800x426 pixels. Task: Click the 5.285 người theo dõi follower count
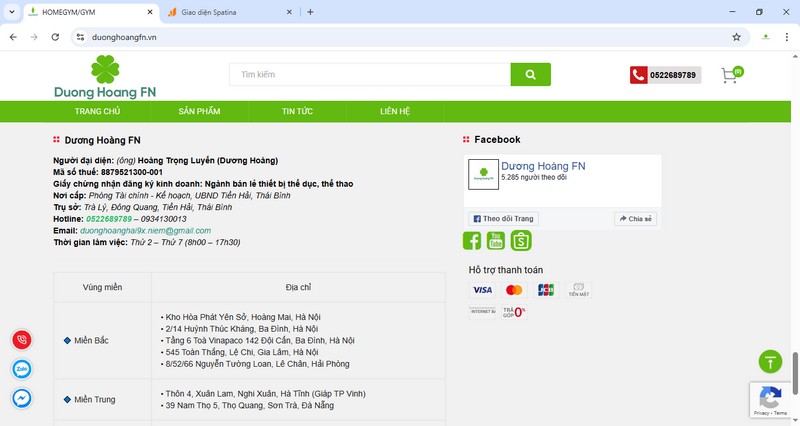pos(534,178)
